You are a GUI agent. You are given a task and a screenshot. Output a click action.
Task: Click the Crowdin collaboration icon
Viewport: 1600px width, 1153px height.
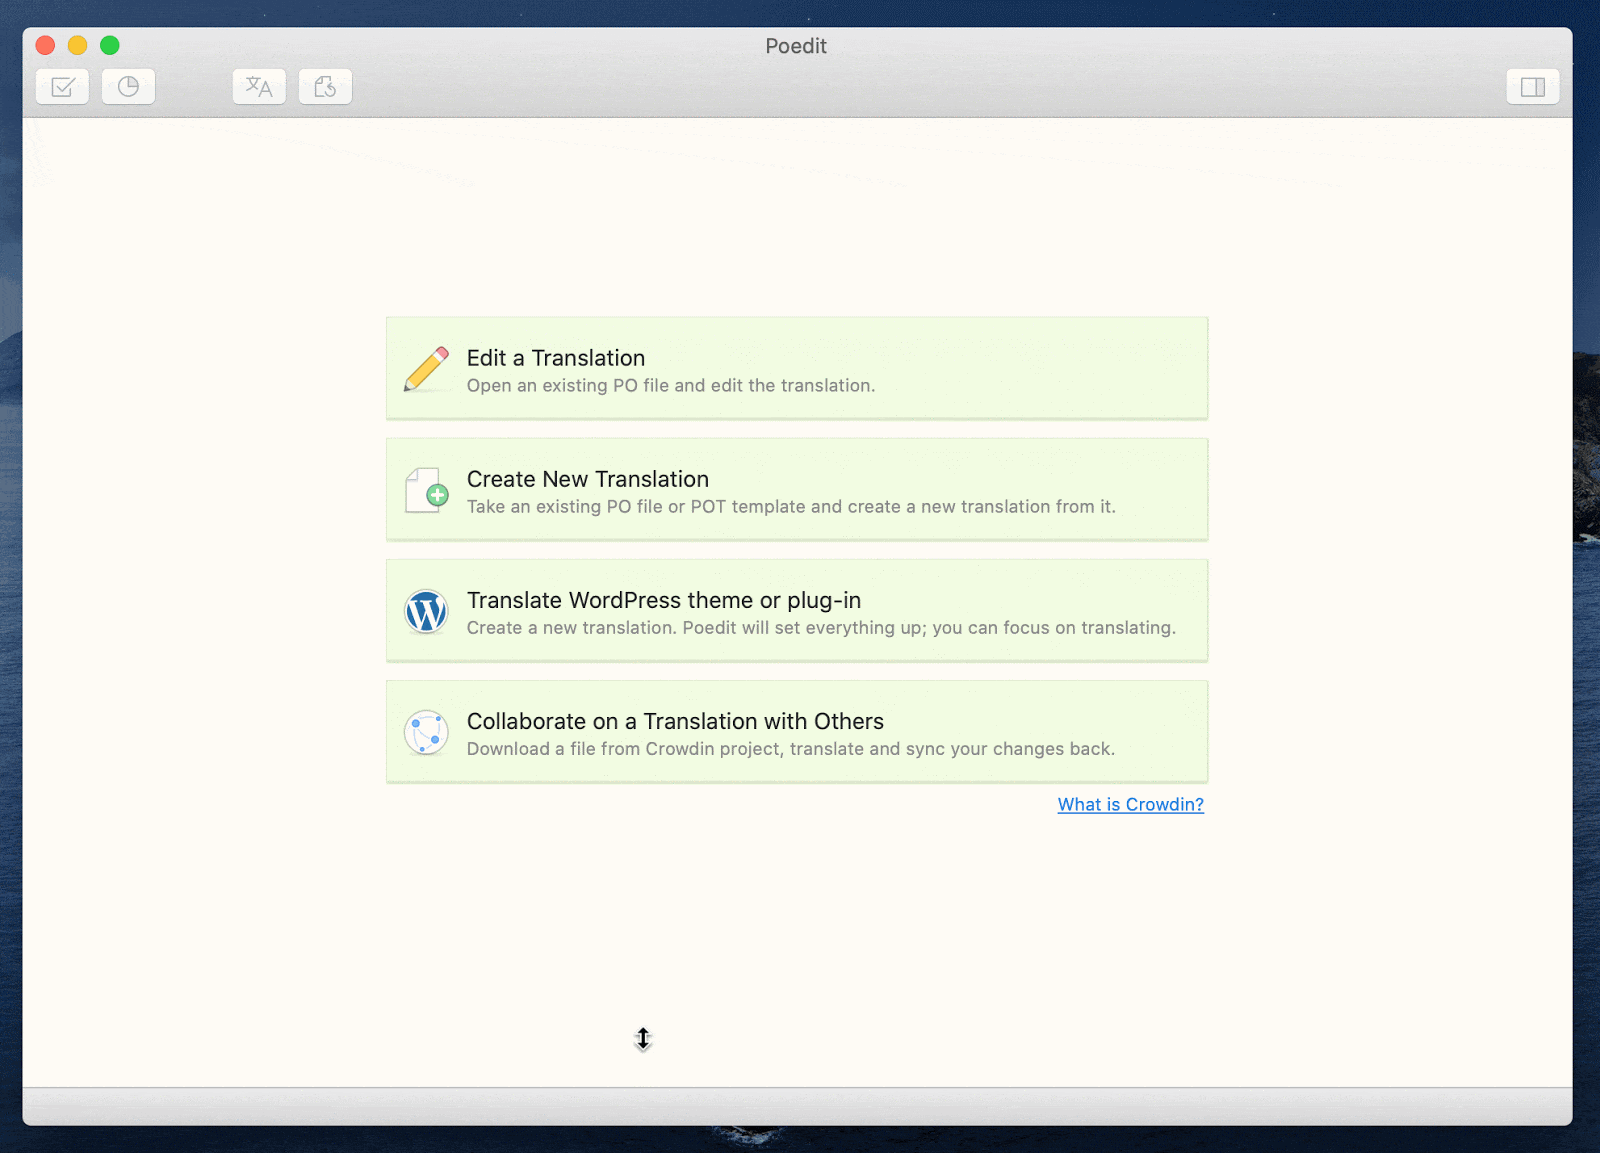click(426, 732)
